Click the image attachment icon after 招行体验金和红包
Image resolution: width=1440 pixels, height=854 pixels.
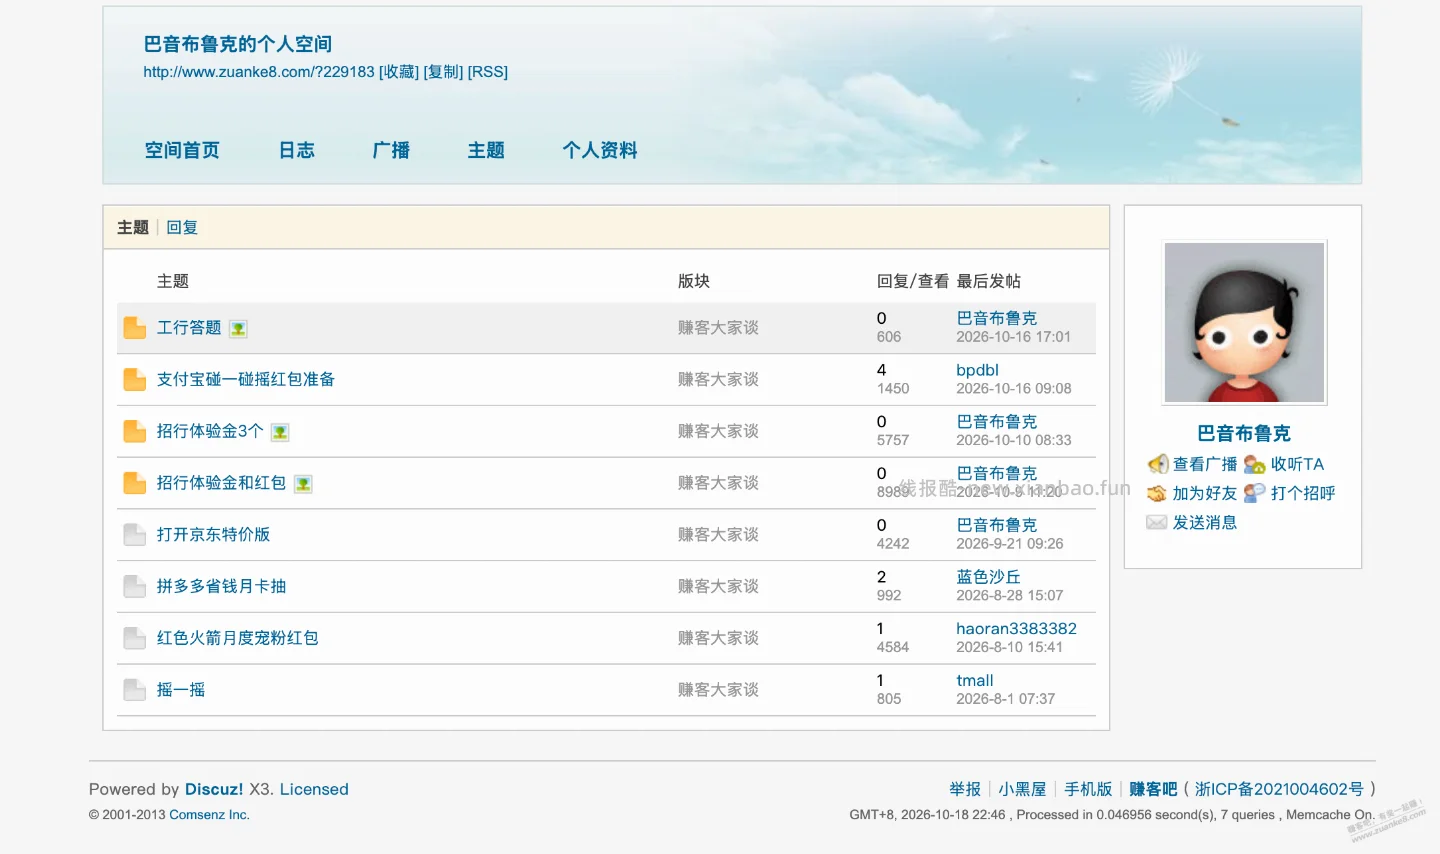point(303,484)
